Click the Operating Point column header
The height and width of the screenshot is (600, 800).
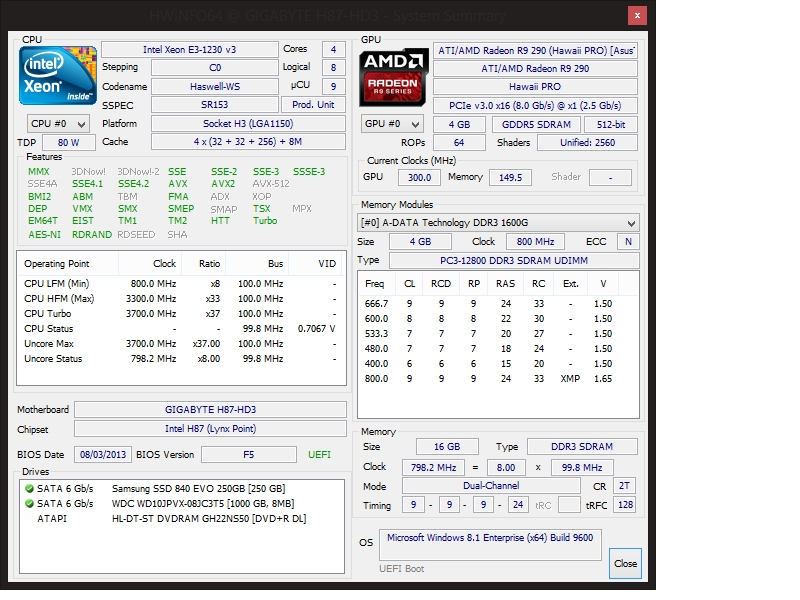(x=68, y=264)
